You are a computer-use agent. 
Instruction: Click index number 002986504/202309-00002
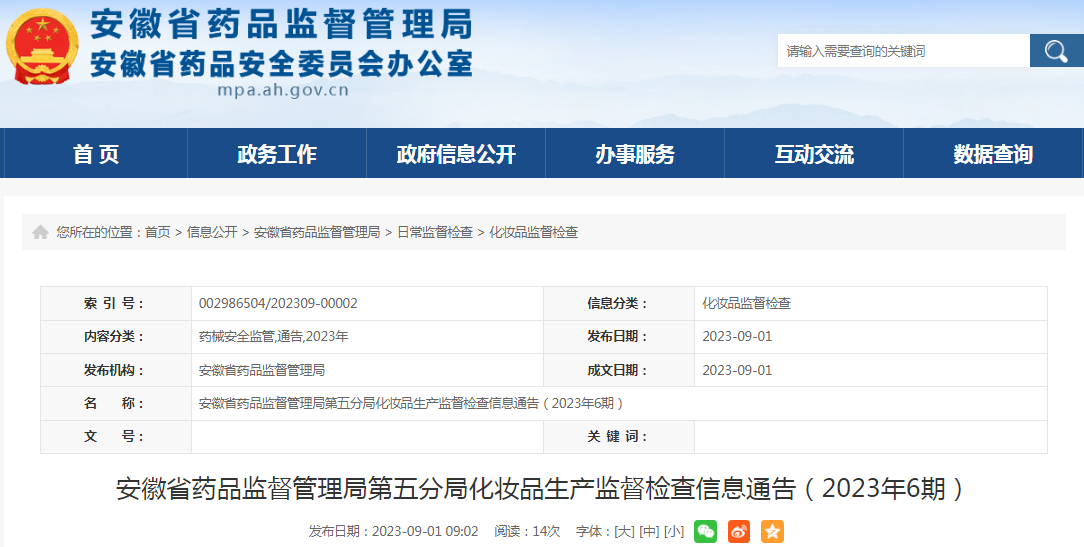click(278, 304)
